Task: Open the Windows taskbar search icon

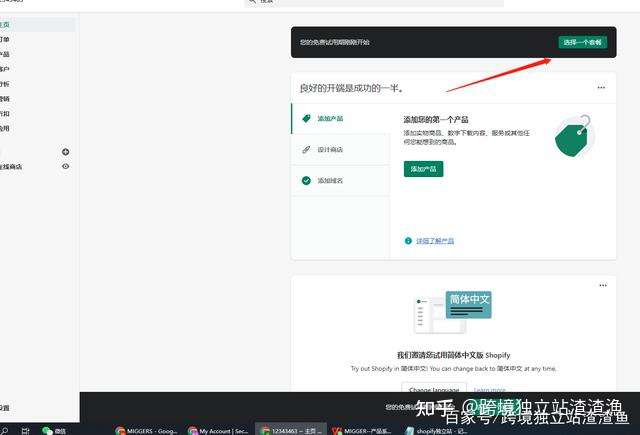Action: (x=4, y=431)
